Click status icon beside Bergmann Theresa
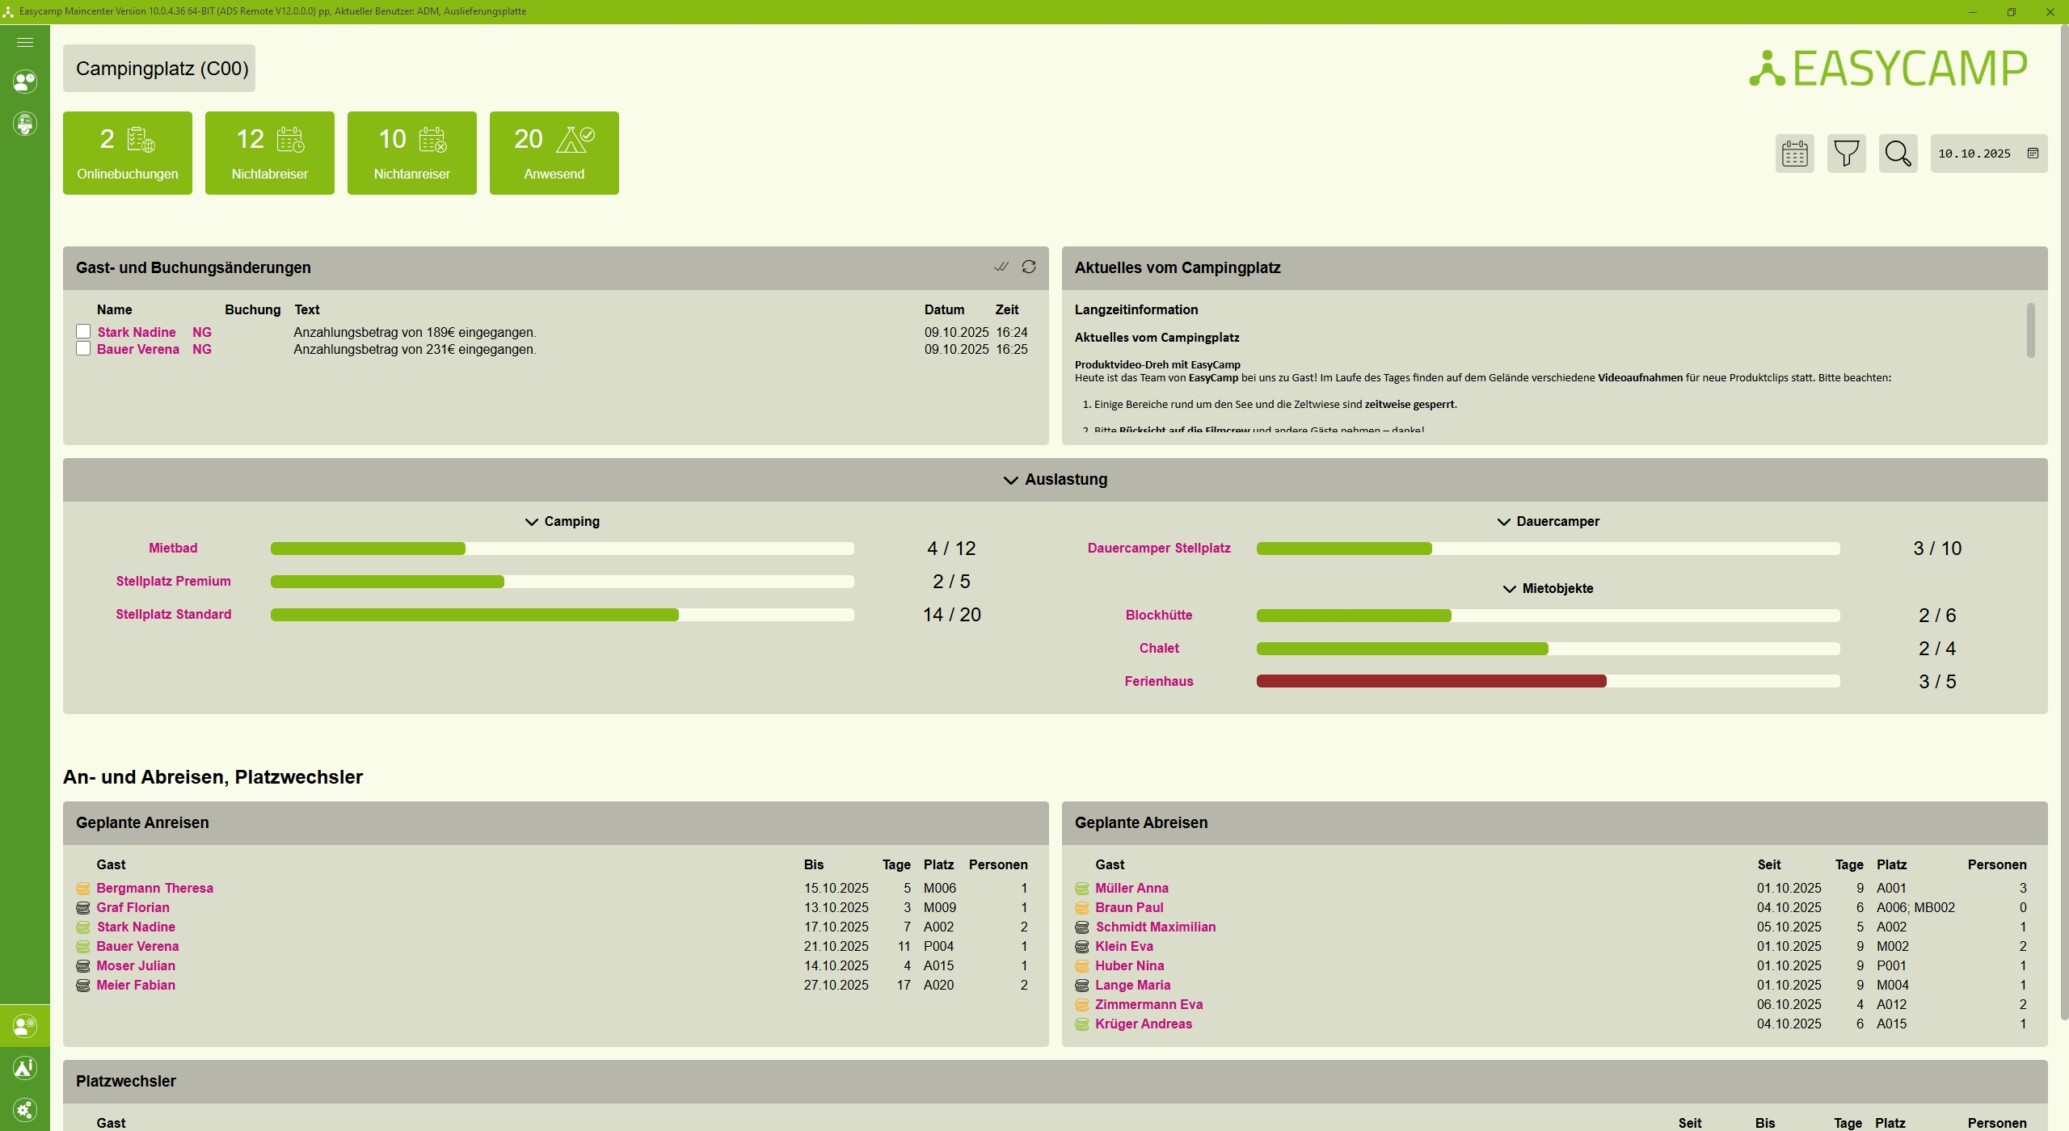This screenshot has width=2069, height=1131. (x=83, y=888)
